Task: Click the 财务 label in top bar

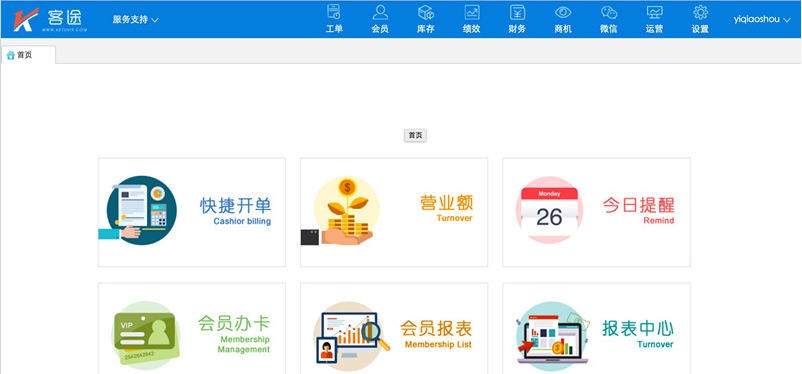Action: click(517, 29)
